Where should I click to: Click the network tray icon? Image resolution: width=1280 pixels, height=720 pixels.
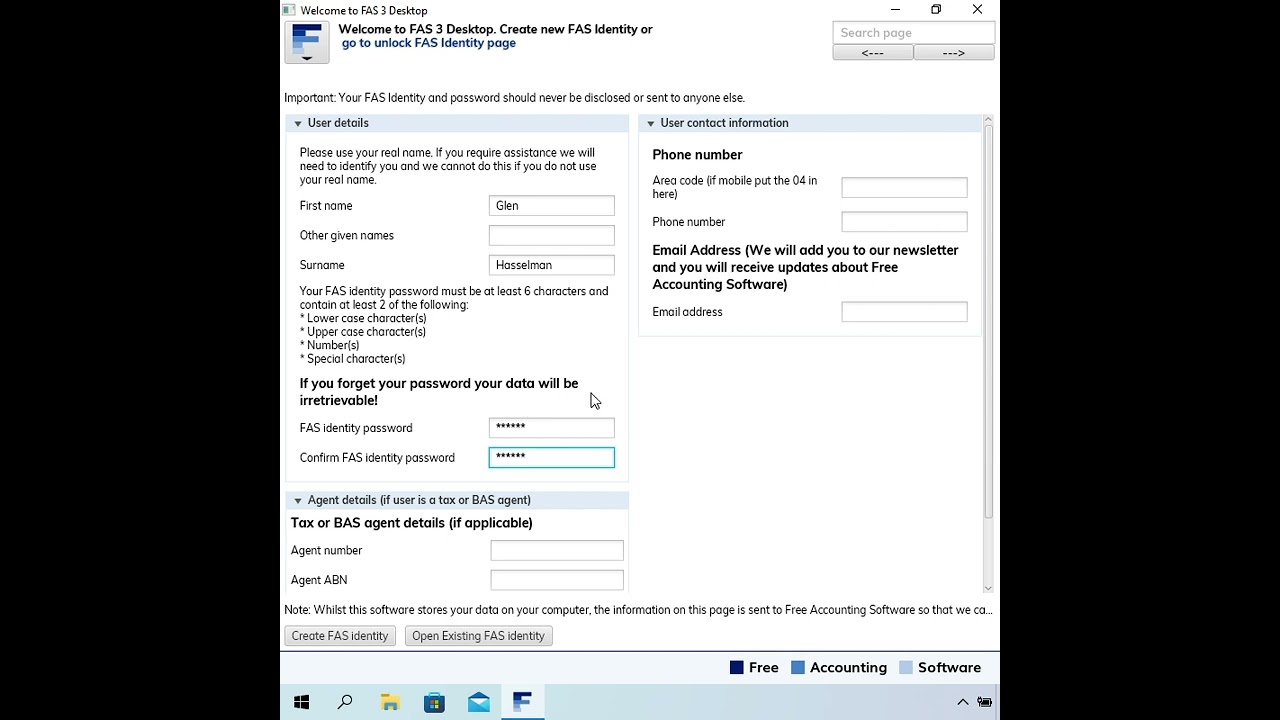985,702
